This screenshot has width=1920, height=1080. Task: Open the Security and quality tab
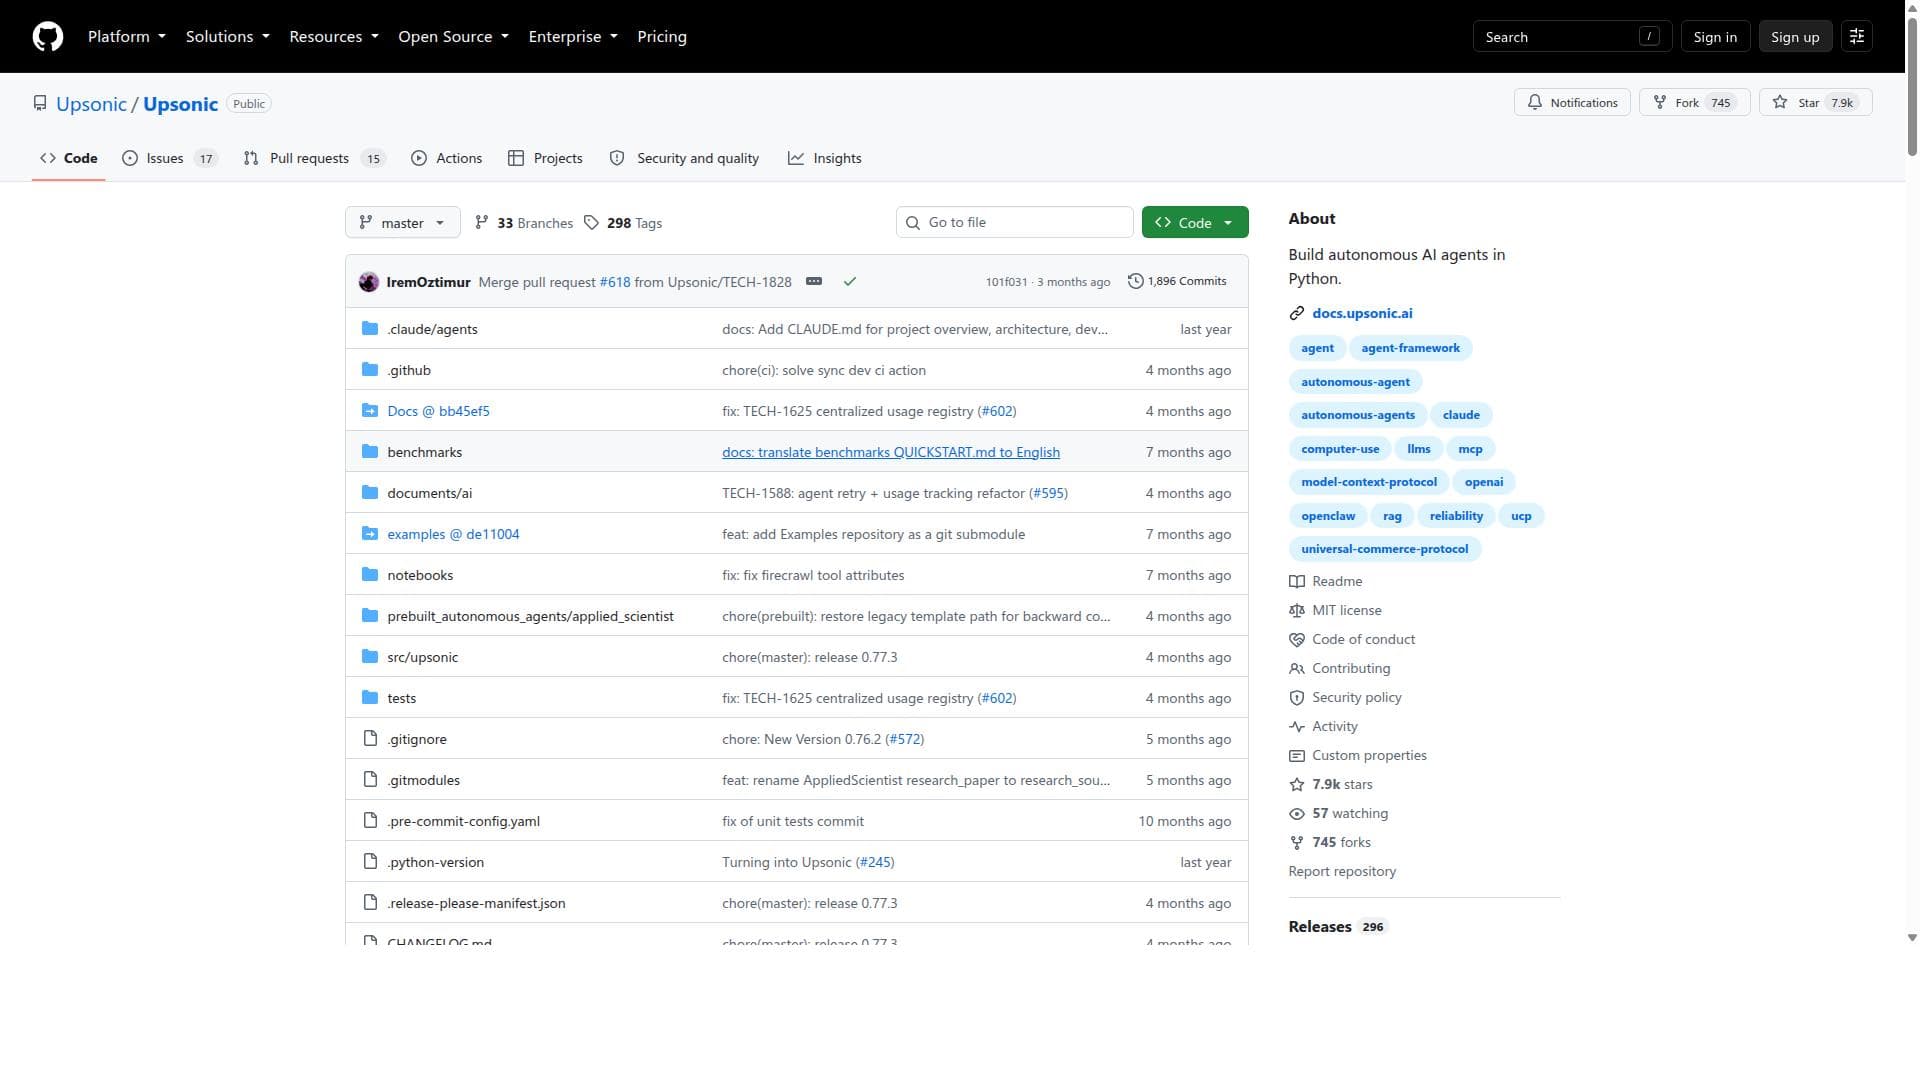(684, 158)
